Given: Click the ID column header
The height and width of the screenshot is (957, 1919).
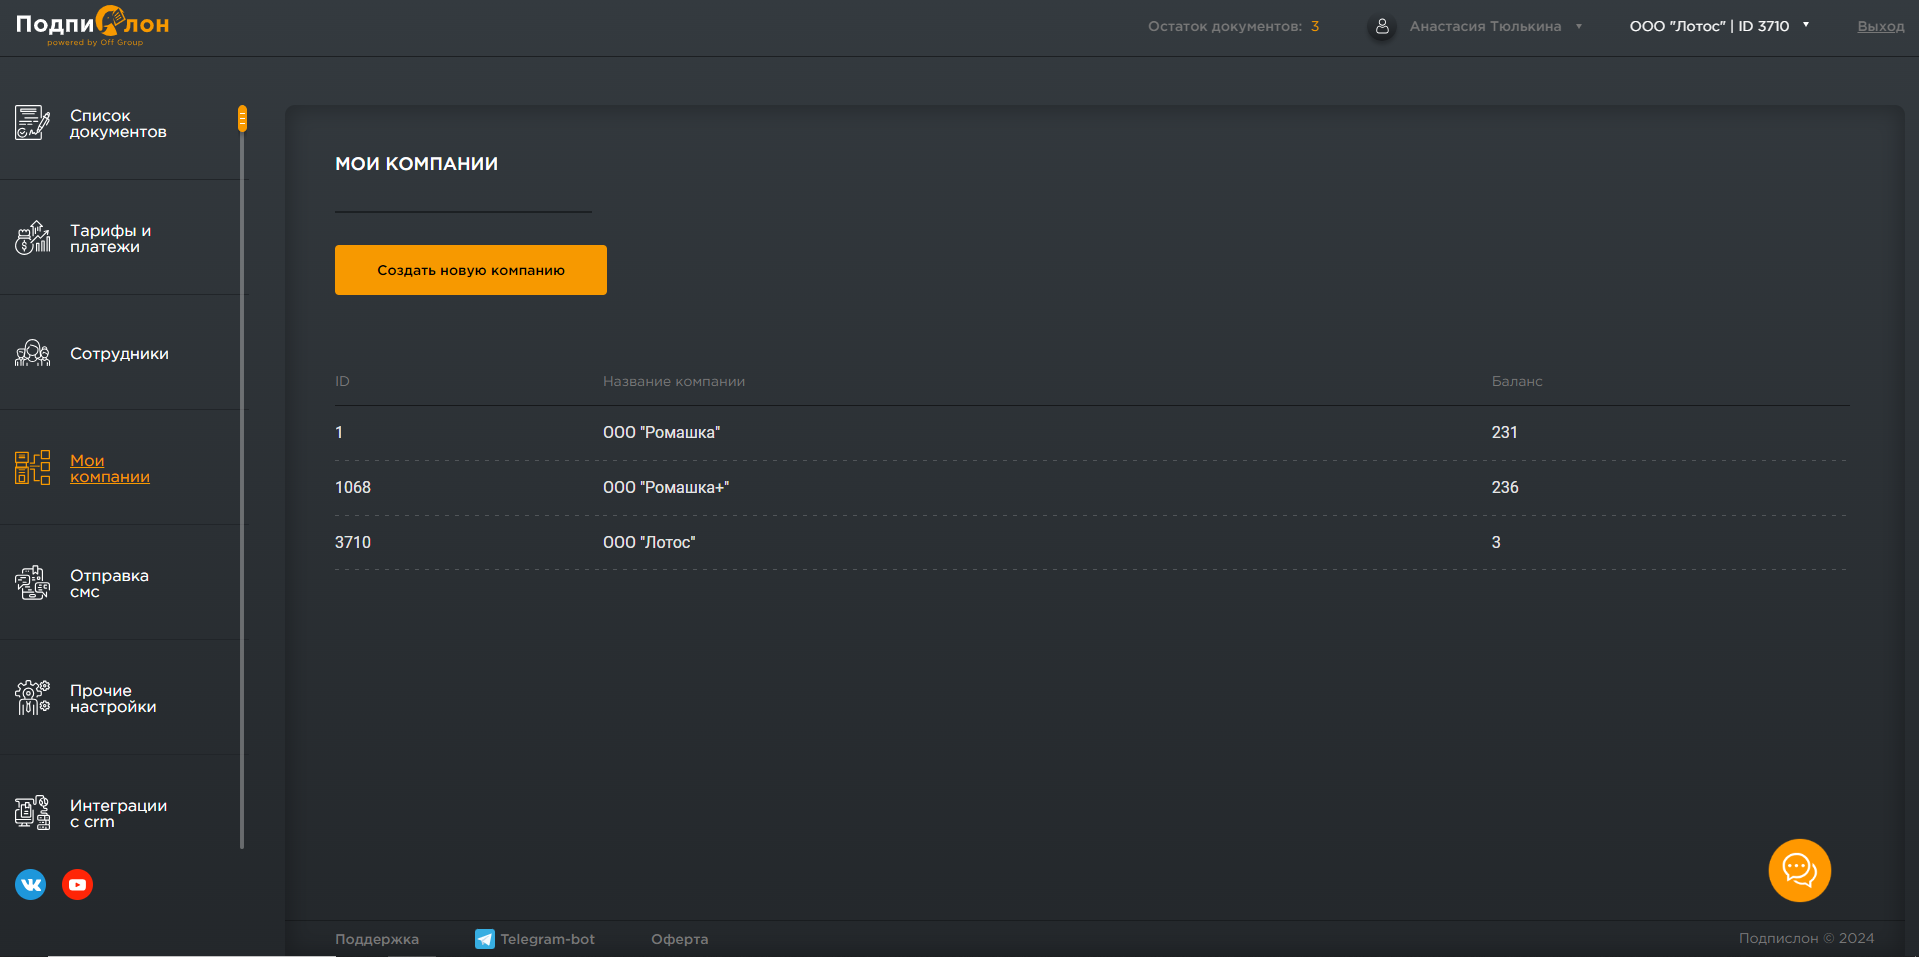Looking at the screenshot, I should click(342, 382).
